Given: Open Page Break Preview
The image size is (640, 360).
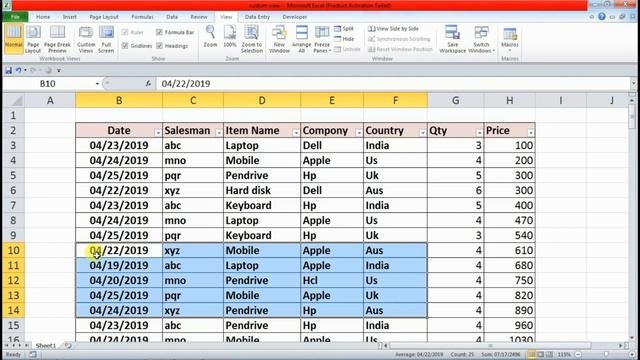Looking at the screenshot, I should tap(57, 39).
